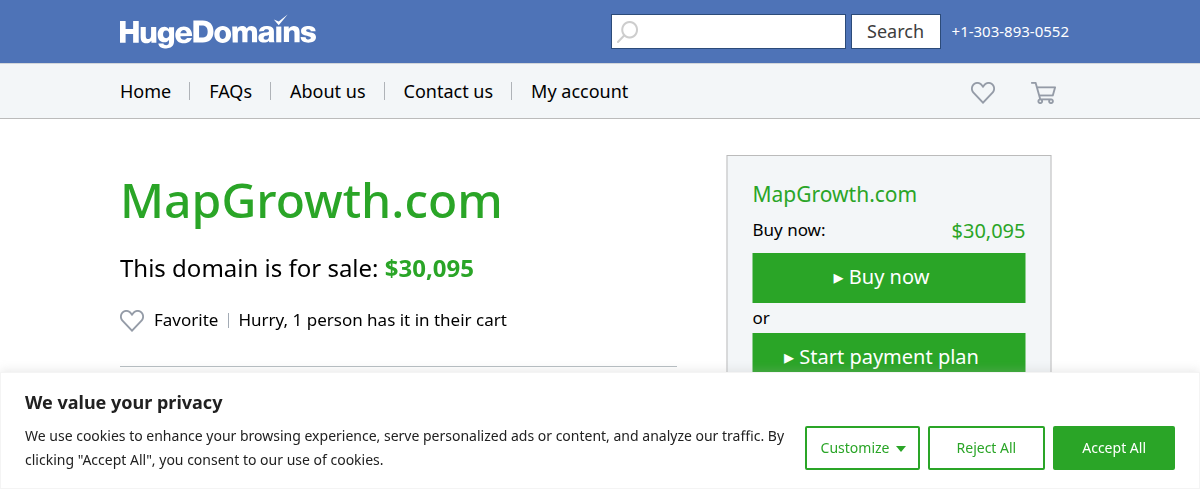The width and height of the screenshot is (1200, 489).
Task: Toggle the Favorite heart beside MapGrowth.com
Action: click(x=132, y=321)
